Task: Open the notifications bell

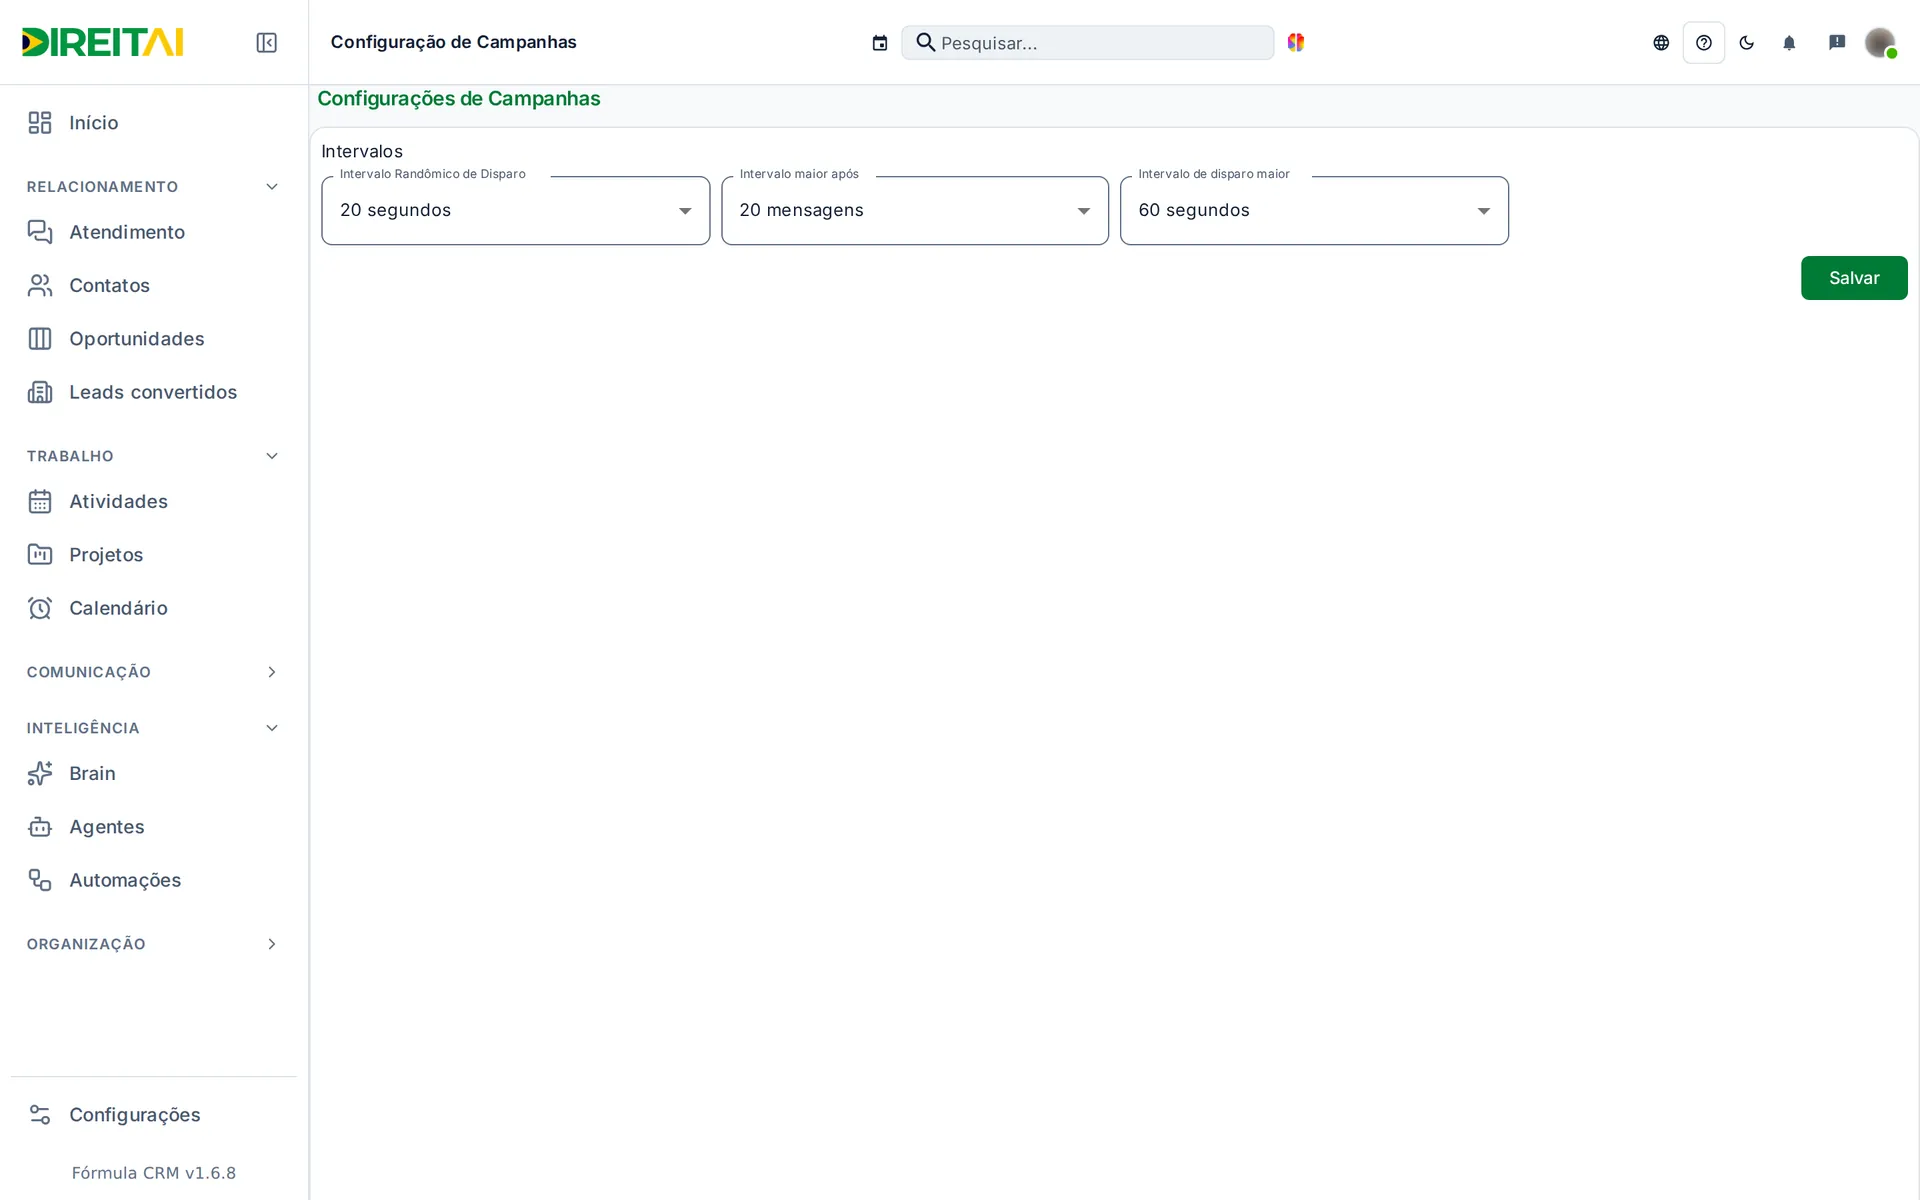Action: 1790,42
